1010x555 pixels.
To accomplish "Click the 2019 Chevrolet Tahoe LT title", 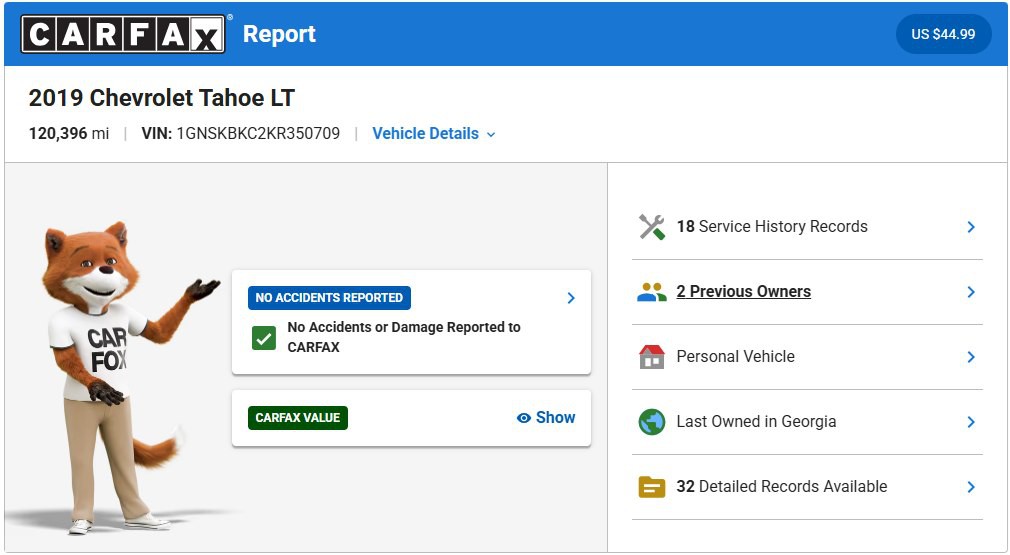I will [x=162, y=98].
